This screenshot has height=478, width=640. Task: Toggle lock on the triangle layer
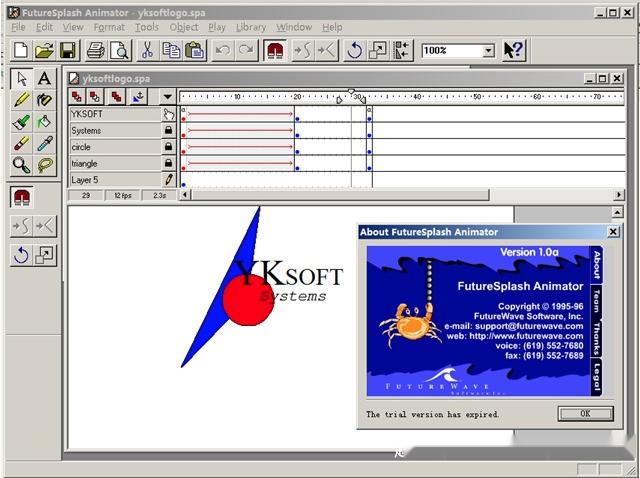(168, 163)
